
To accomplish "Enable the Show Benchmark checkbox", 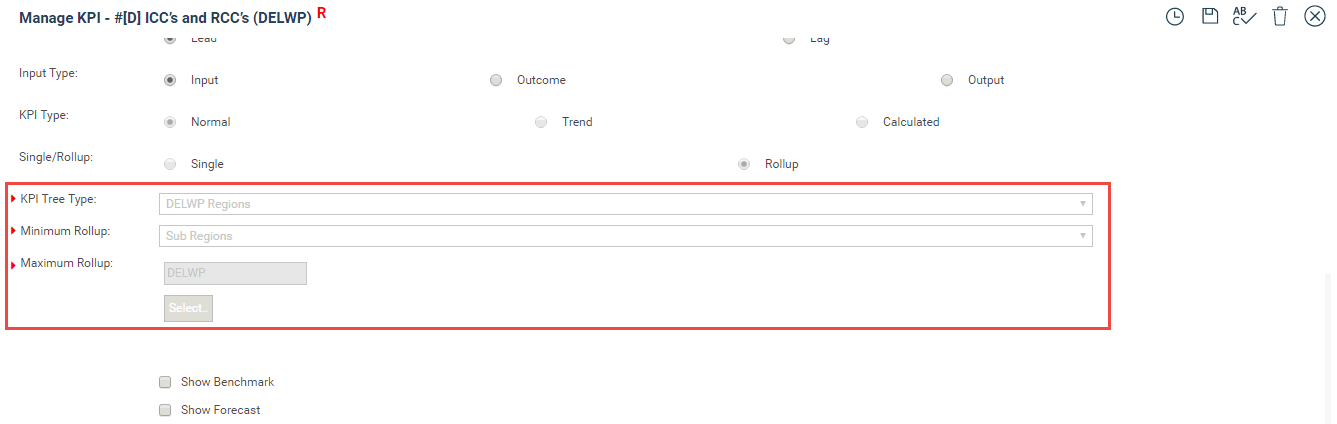I will pos(165,382).
